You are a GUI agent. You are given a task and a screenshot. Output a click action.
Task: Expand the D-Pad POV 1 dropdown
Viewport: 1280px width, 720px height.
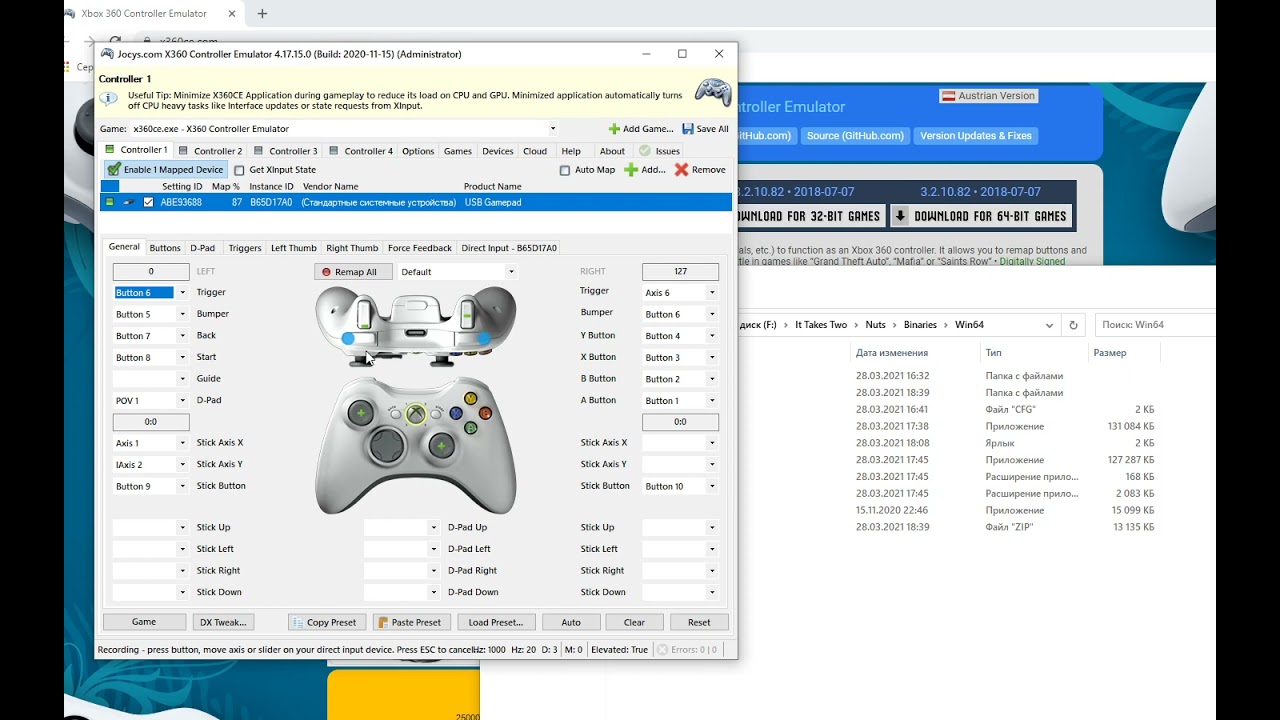(x=182, y=400)
